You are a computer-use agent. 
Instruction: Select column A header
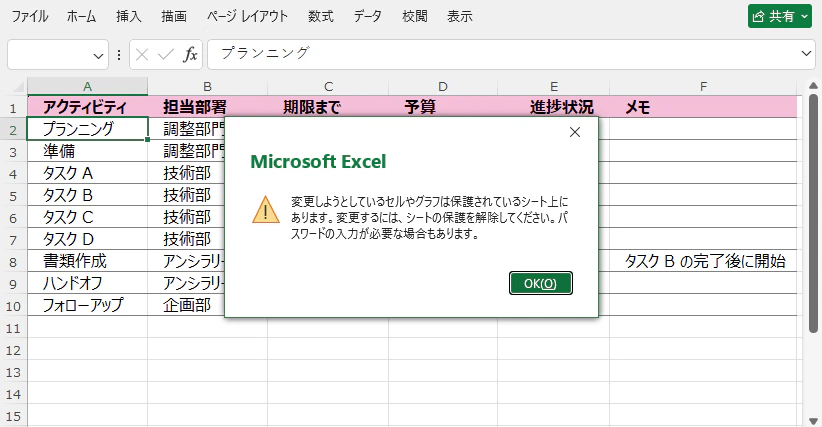coord(88,86)
